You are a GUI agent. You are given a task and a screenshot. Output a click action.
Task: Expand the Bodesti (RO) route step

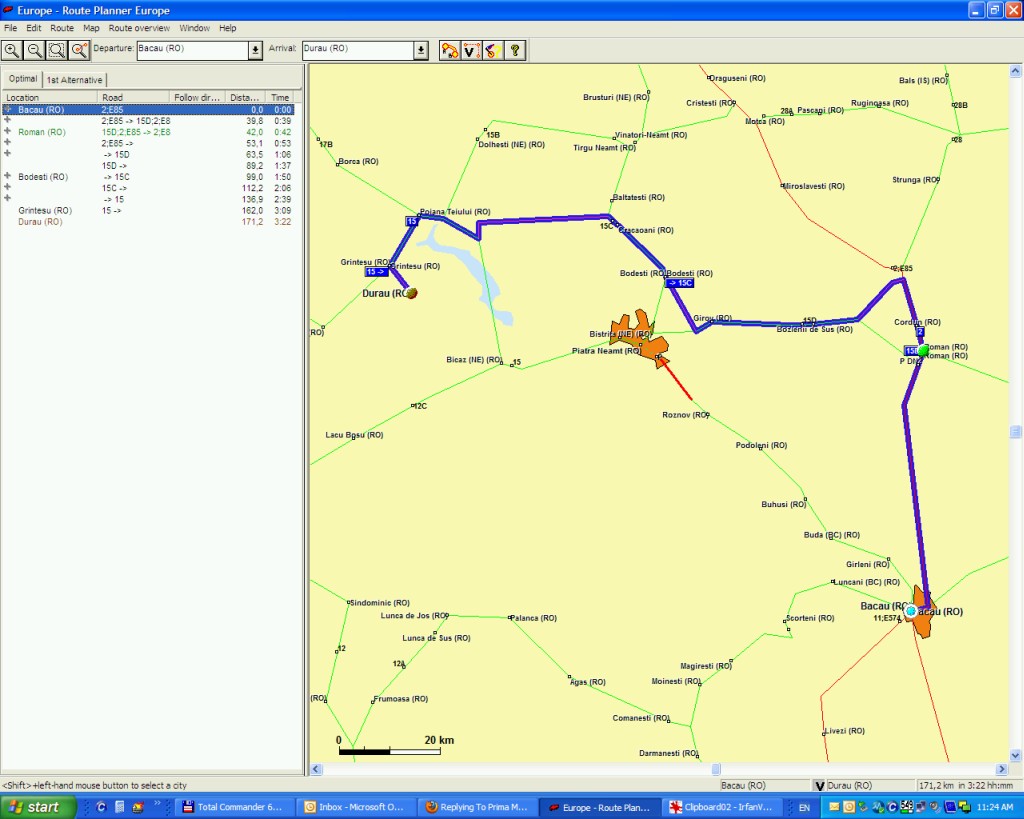point(8,177)
